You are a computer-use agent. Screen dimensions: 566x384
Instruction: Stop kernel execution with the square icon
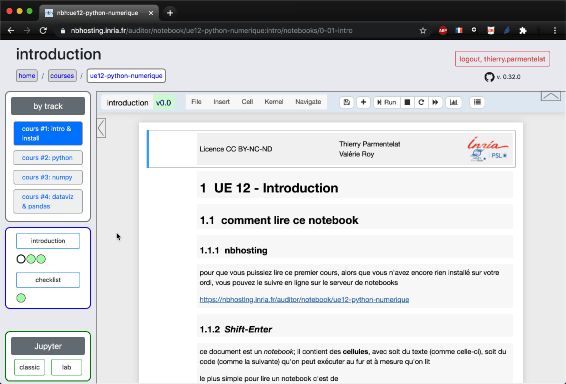point(407,102)
